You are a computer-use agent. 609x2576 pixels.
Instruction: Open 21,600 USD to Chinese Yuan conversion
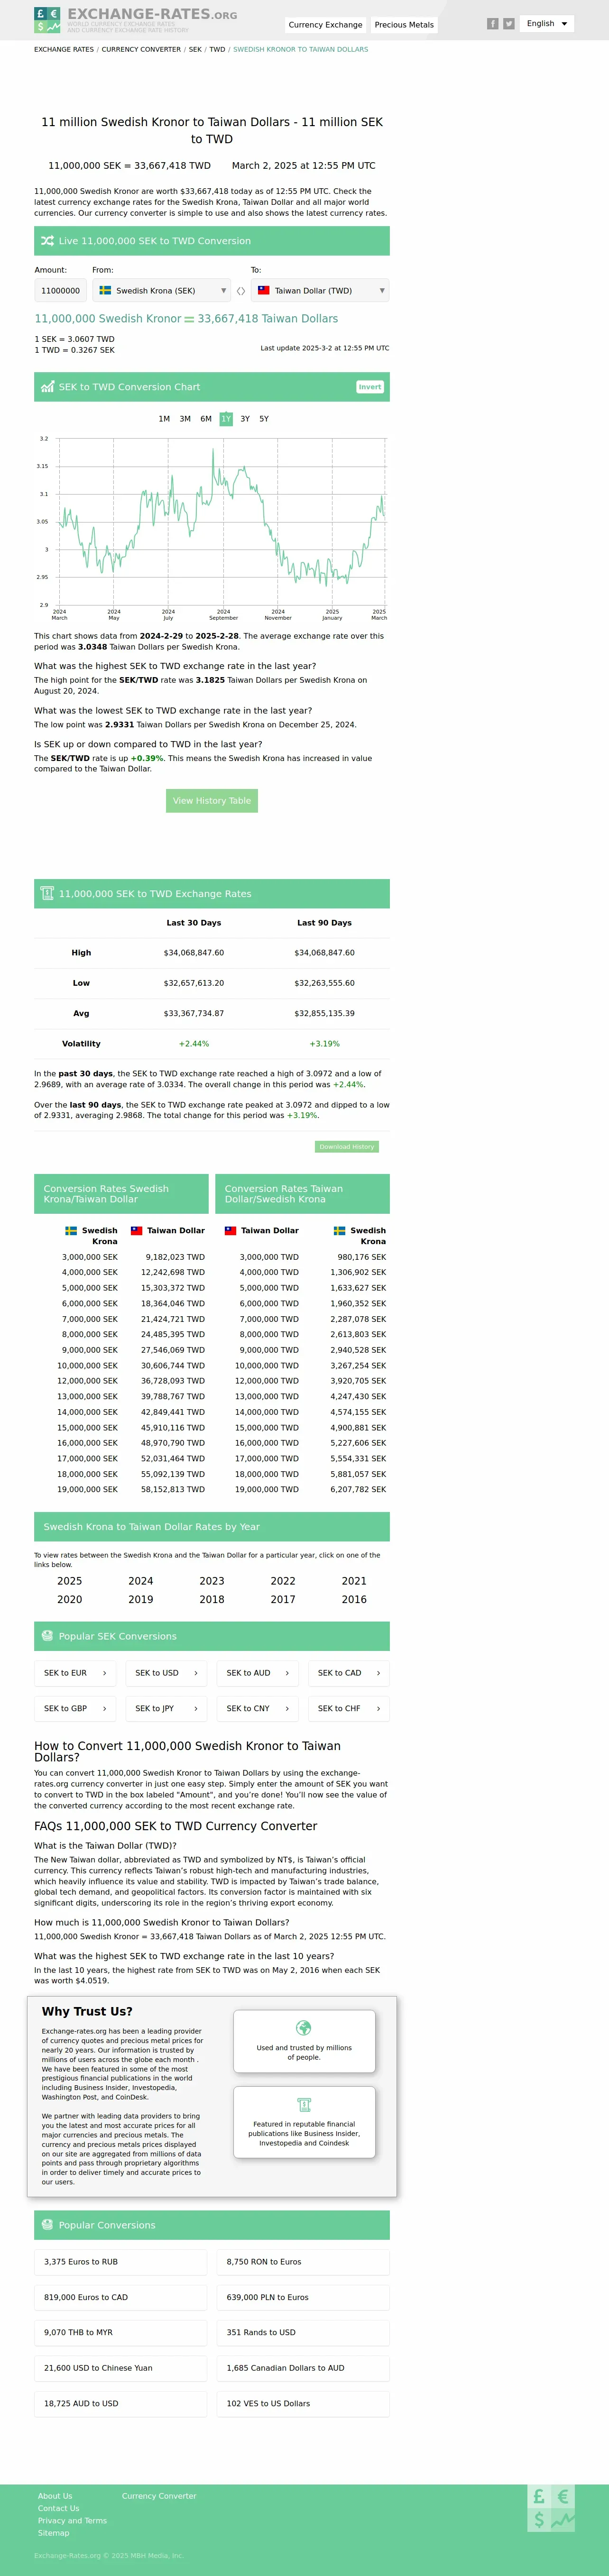(121, 2368)
